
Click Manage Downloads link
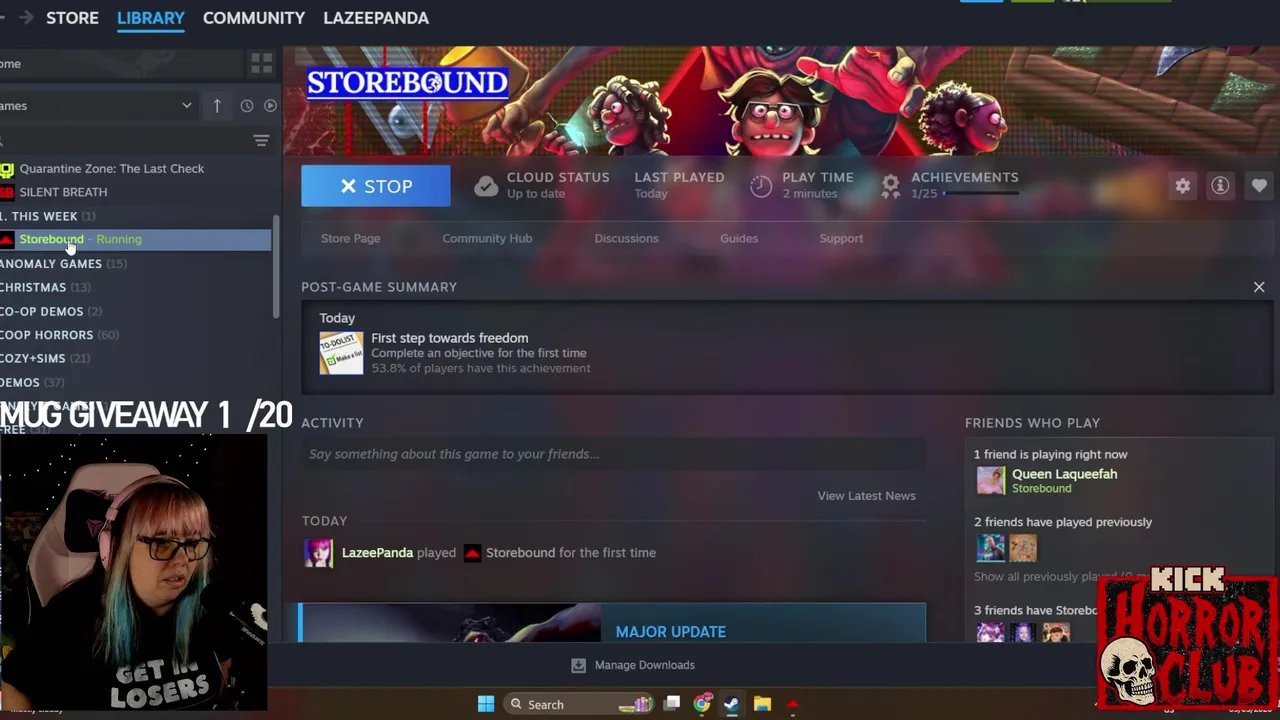pos(645,665)
